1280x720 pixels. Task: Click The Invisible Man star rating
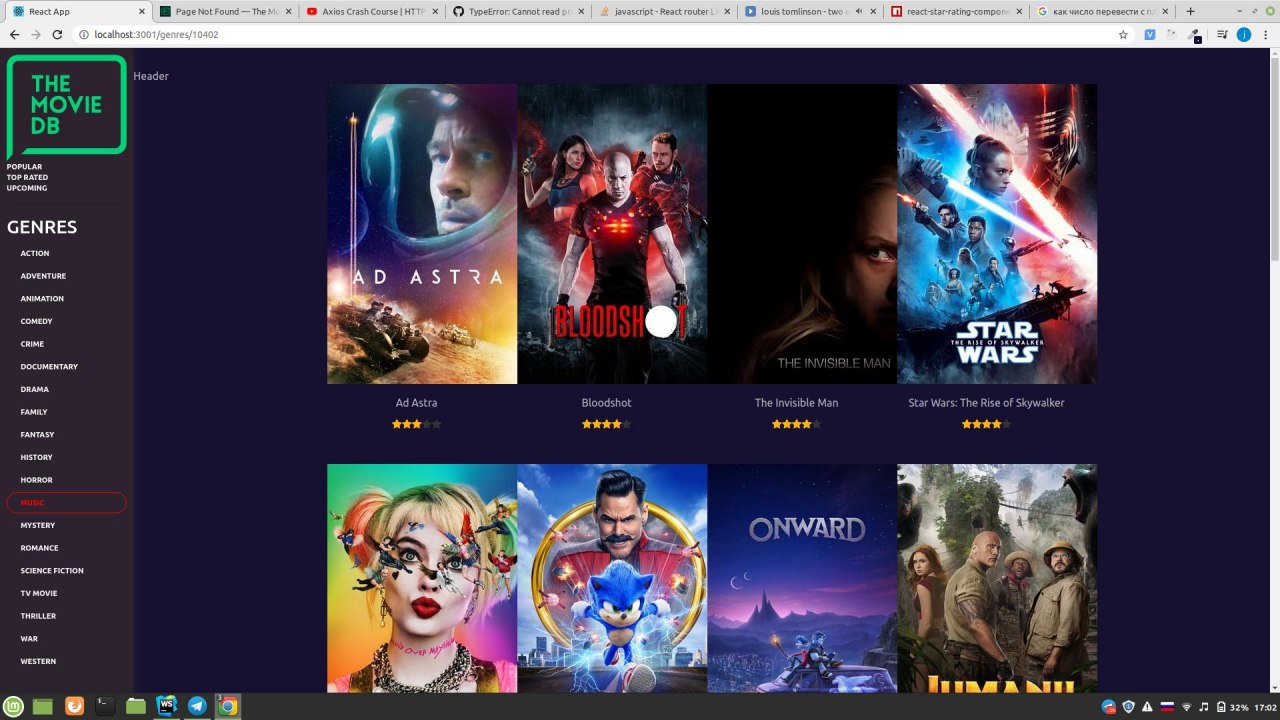[796, 424]
